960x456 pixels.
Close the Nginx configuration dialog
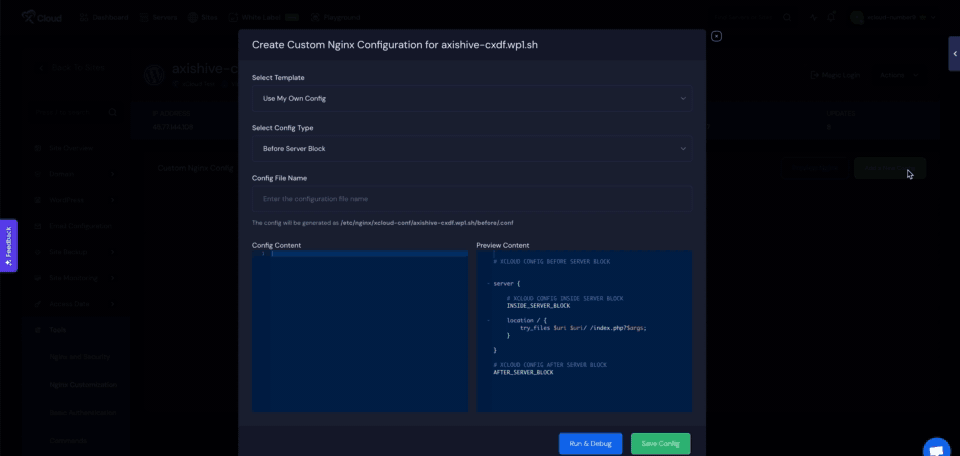pyautogui.click(x=716, y=36)
